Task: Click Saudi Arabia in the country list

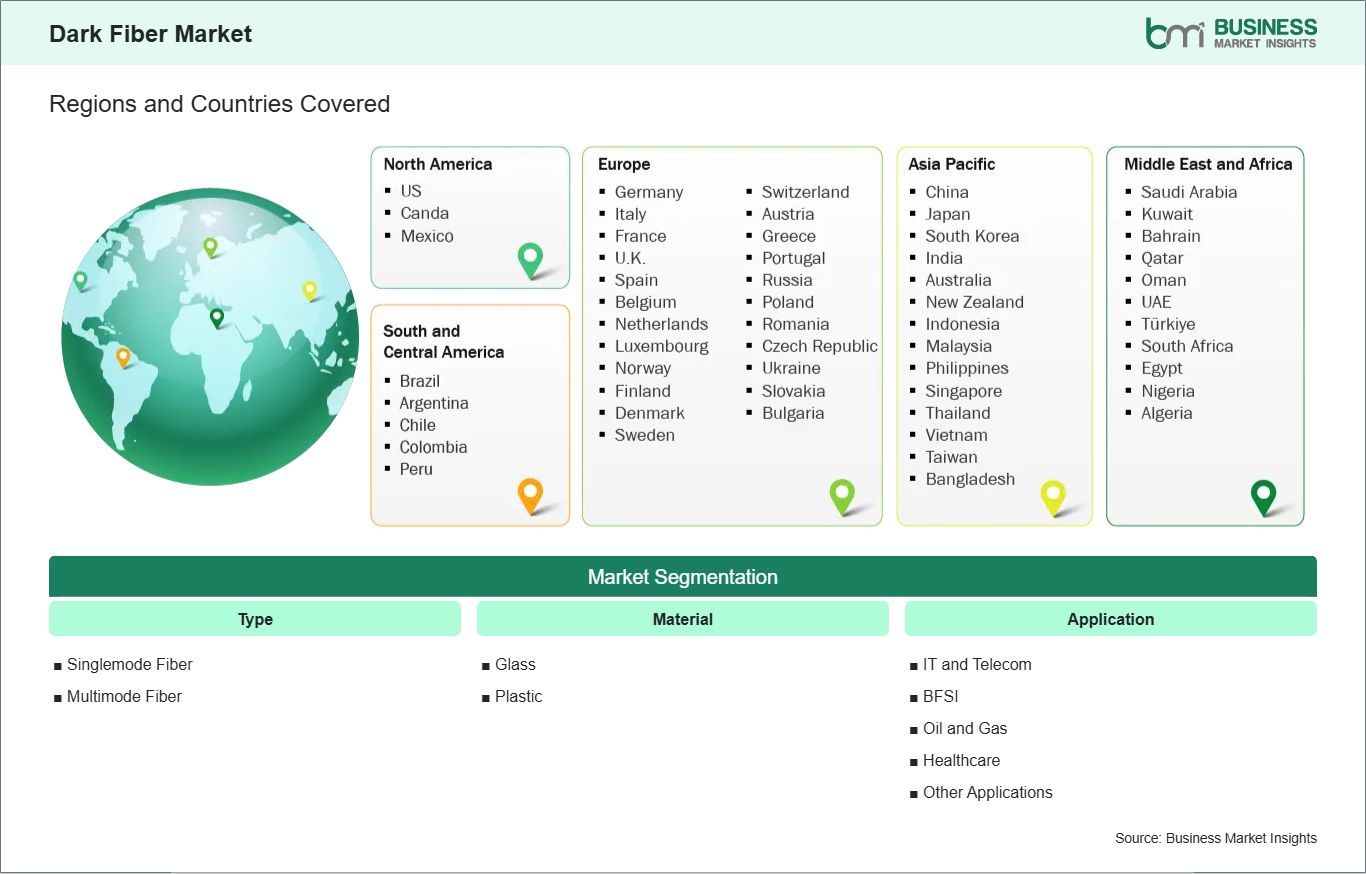Action: click(x=1189, y=192)
